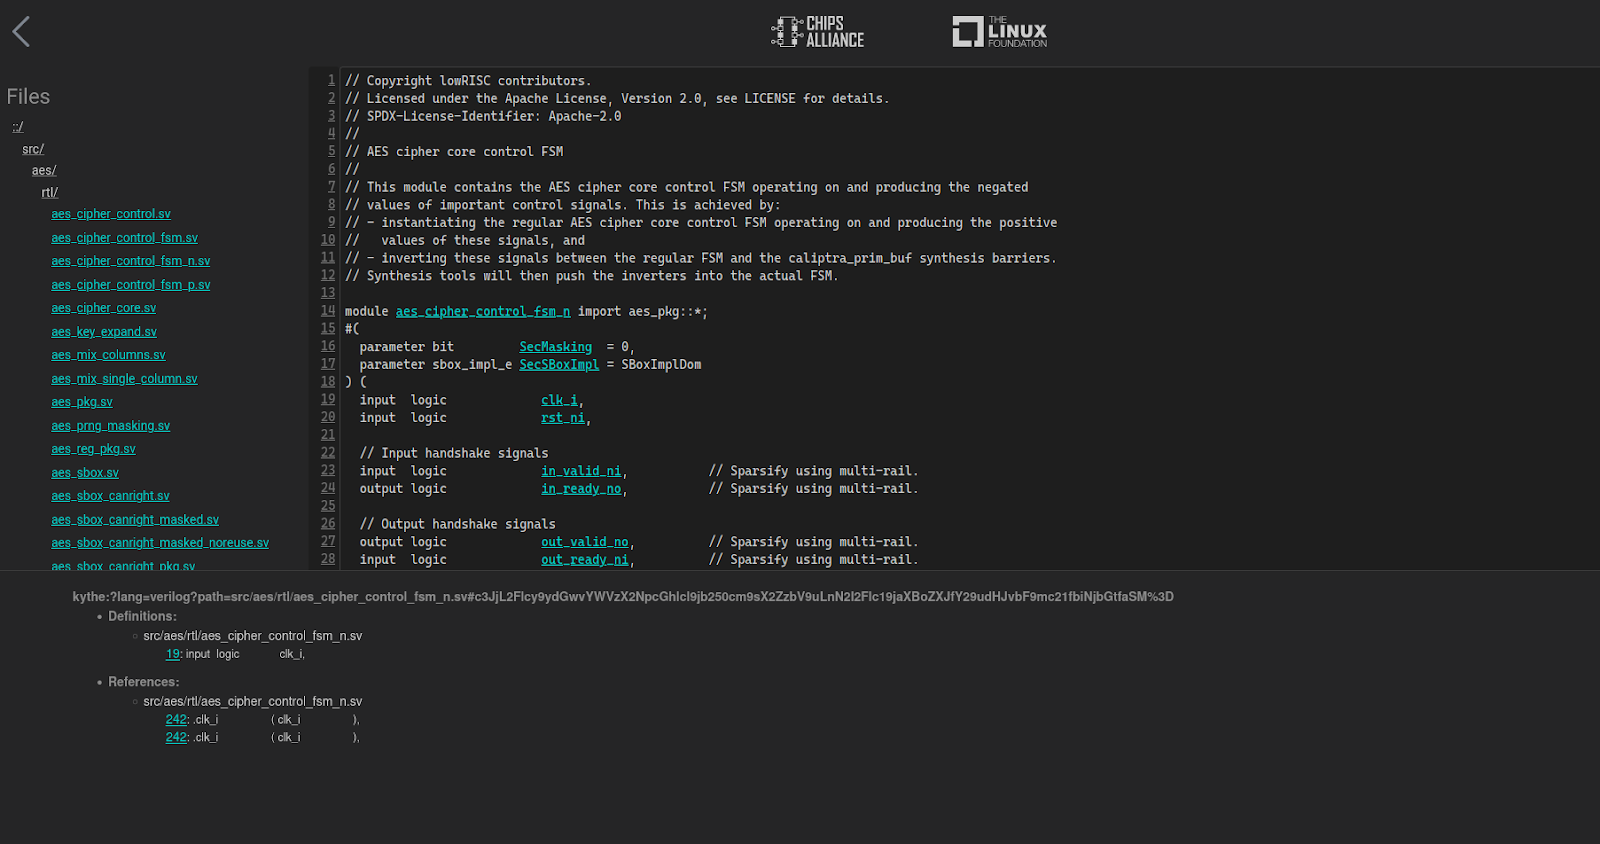Open the root ::/ directory
Image resolution: width=1600 pixels, height=844 pixels.
coord(18,127)
